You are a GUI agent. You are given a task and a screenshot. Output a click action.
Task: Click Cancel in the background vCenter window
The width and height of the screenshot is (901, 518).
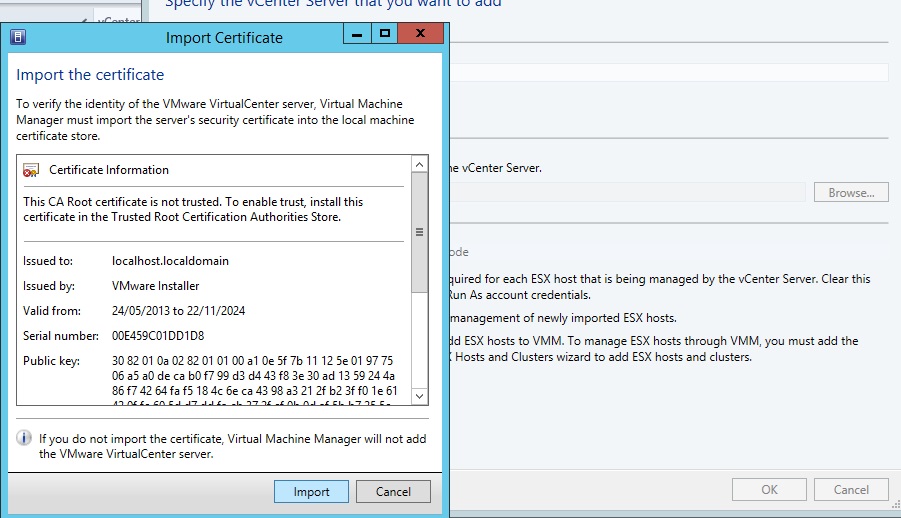click(x=851, y=490)
